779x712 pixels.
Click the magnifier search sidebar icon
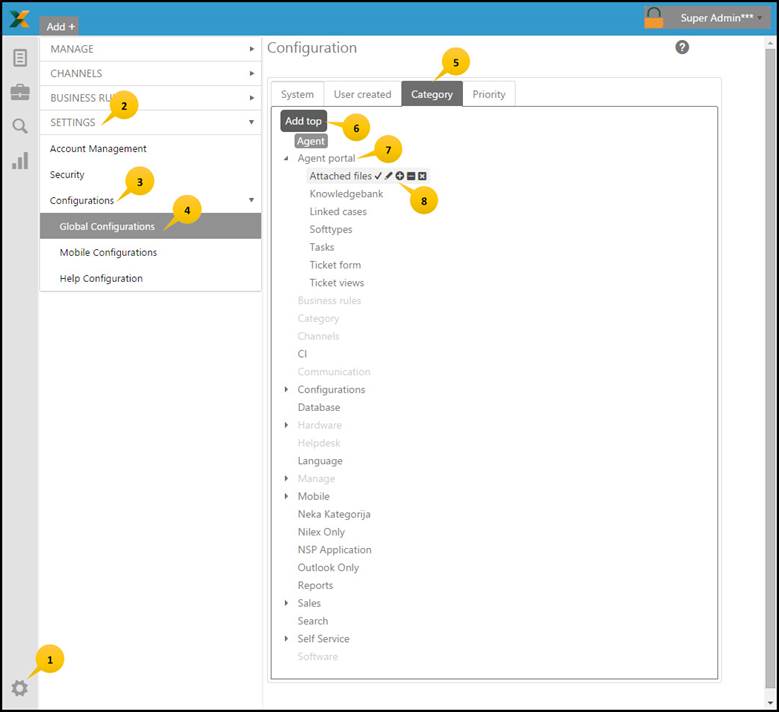19,126
